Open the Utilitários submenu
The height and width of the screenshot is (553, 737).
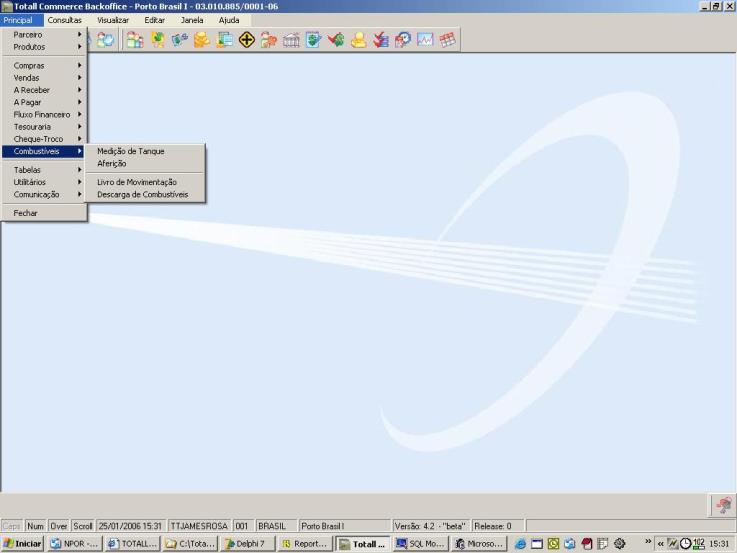(x=44, y=182)
